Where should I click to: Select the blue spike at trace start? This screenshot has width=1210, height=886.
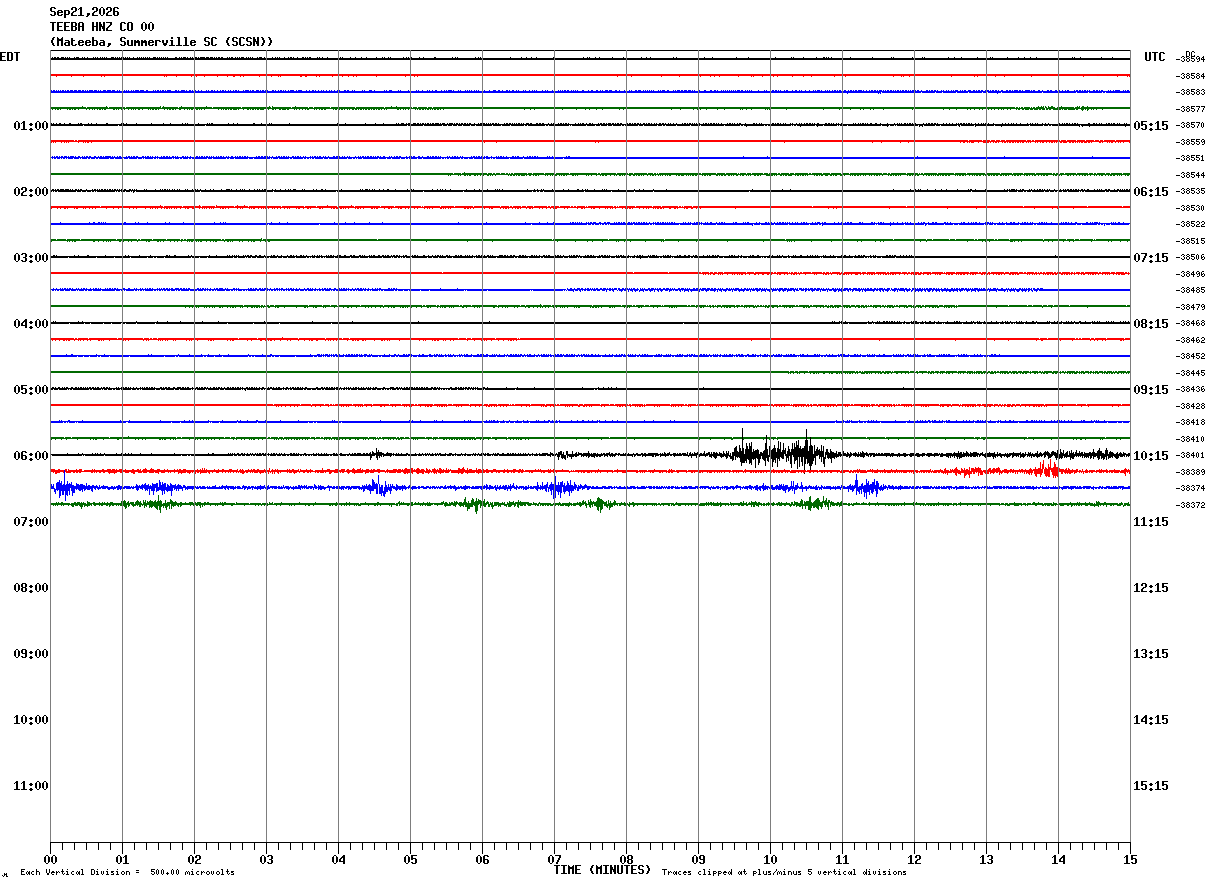pyautogui.click(x=64, y=487)
